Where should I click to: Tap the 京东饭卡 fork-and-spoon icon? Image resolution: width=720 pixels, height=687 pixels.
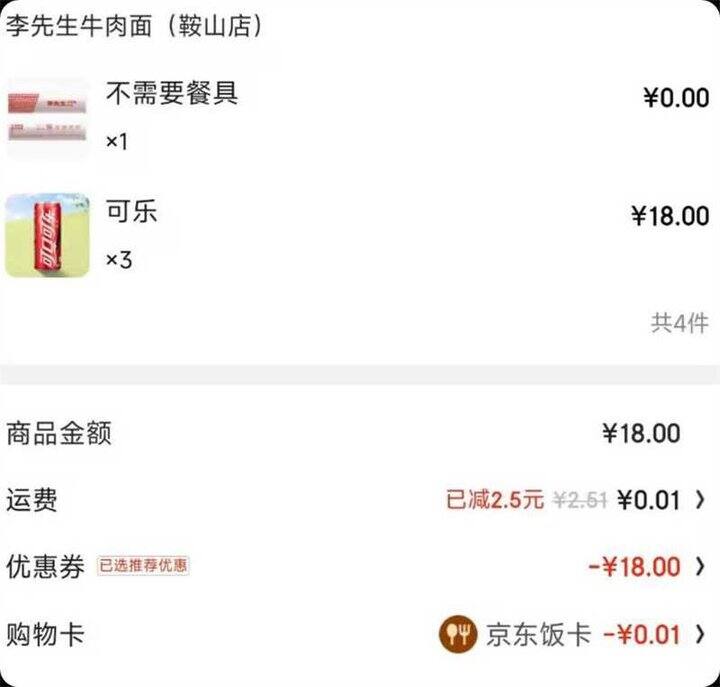coord(458,634)
